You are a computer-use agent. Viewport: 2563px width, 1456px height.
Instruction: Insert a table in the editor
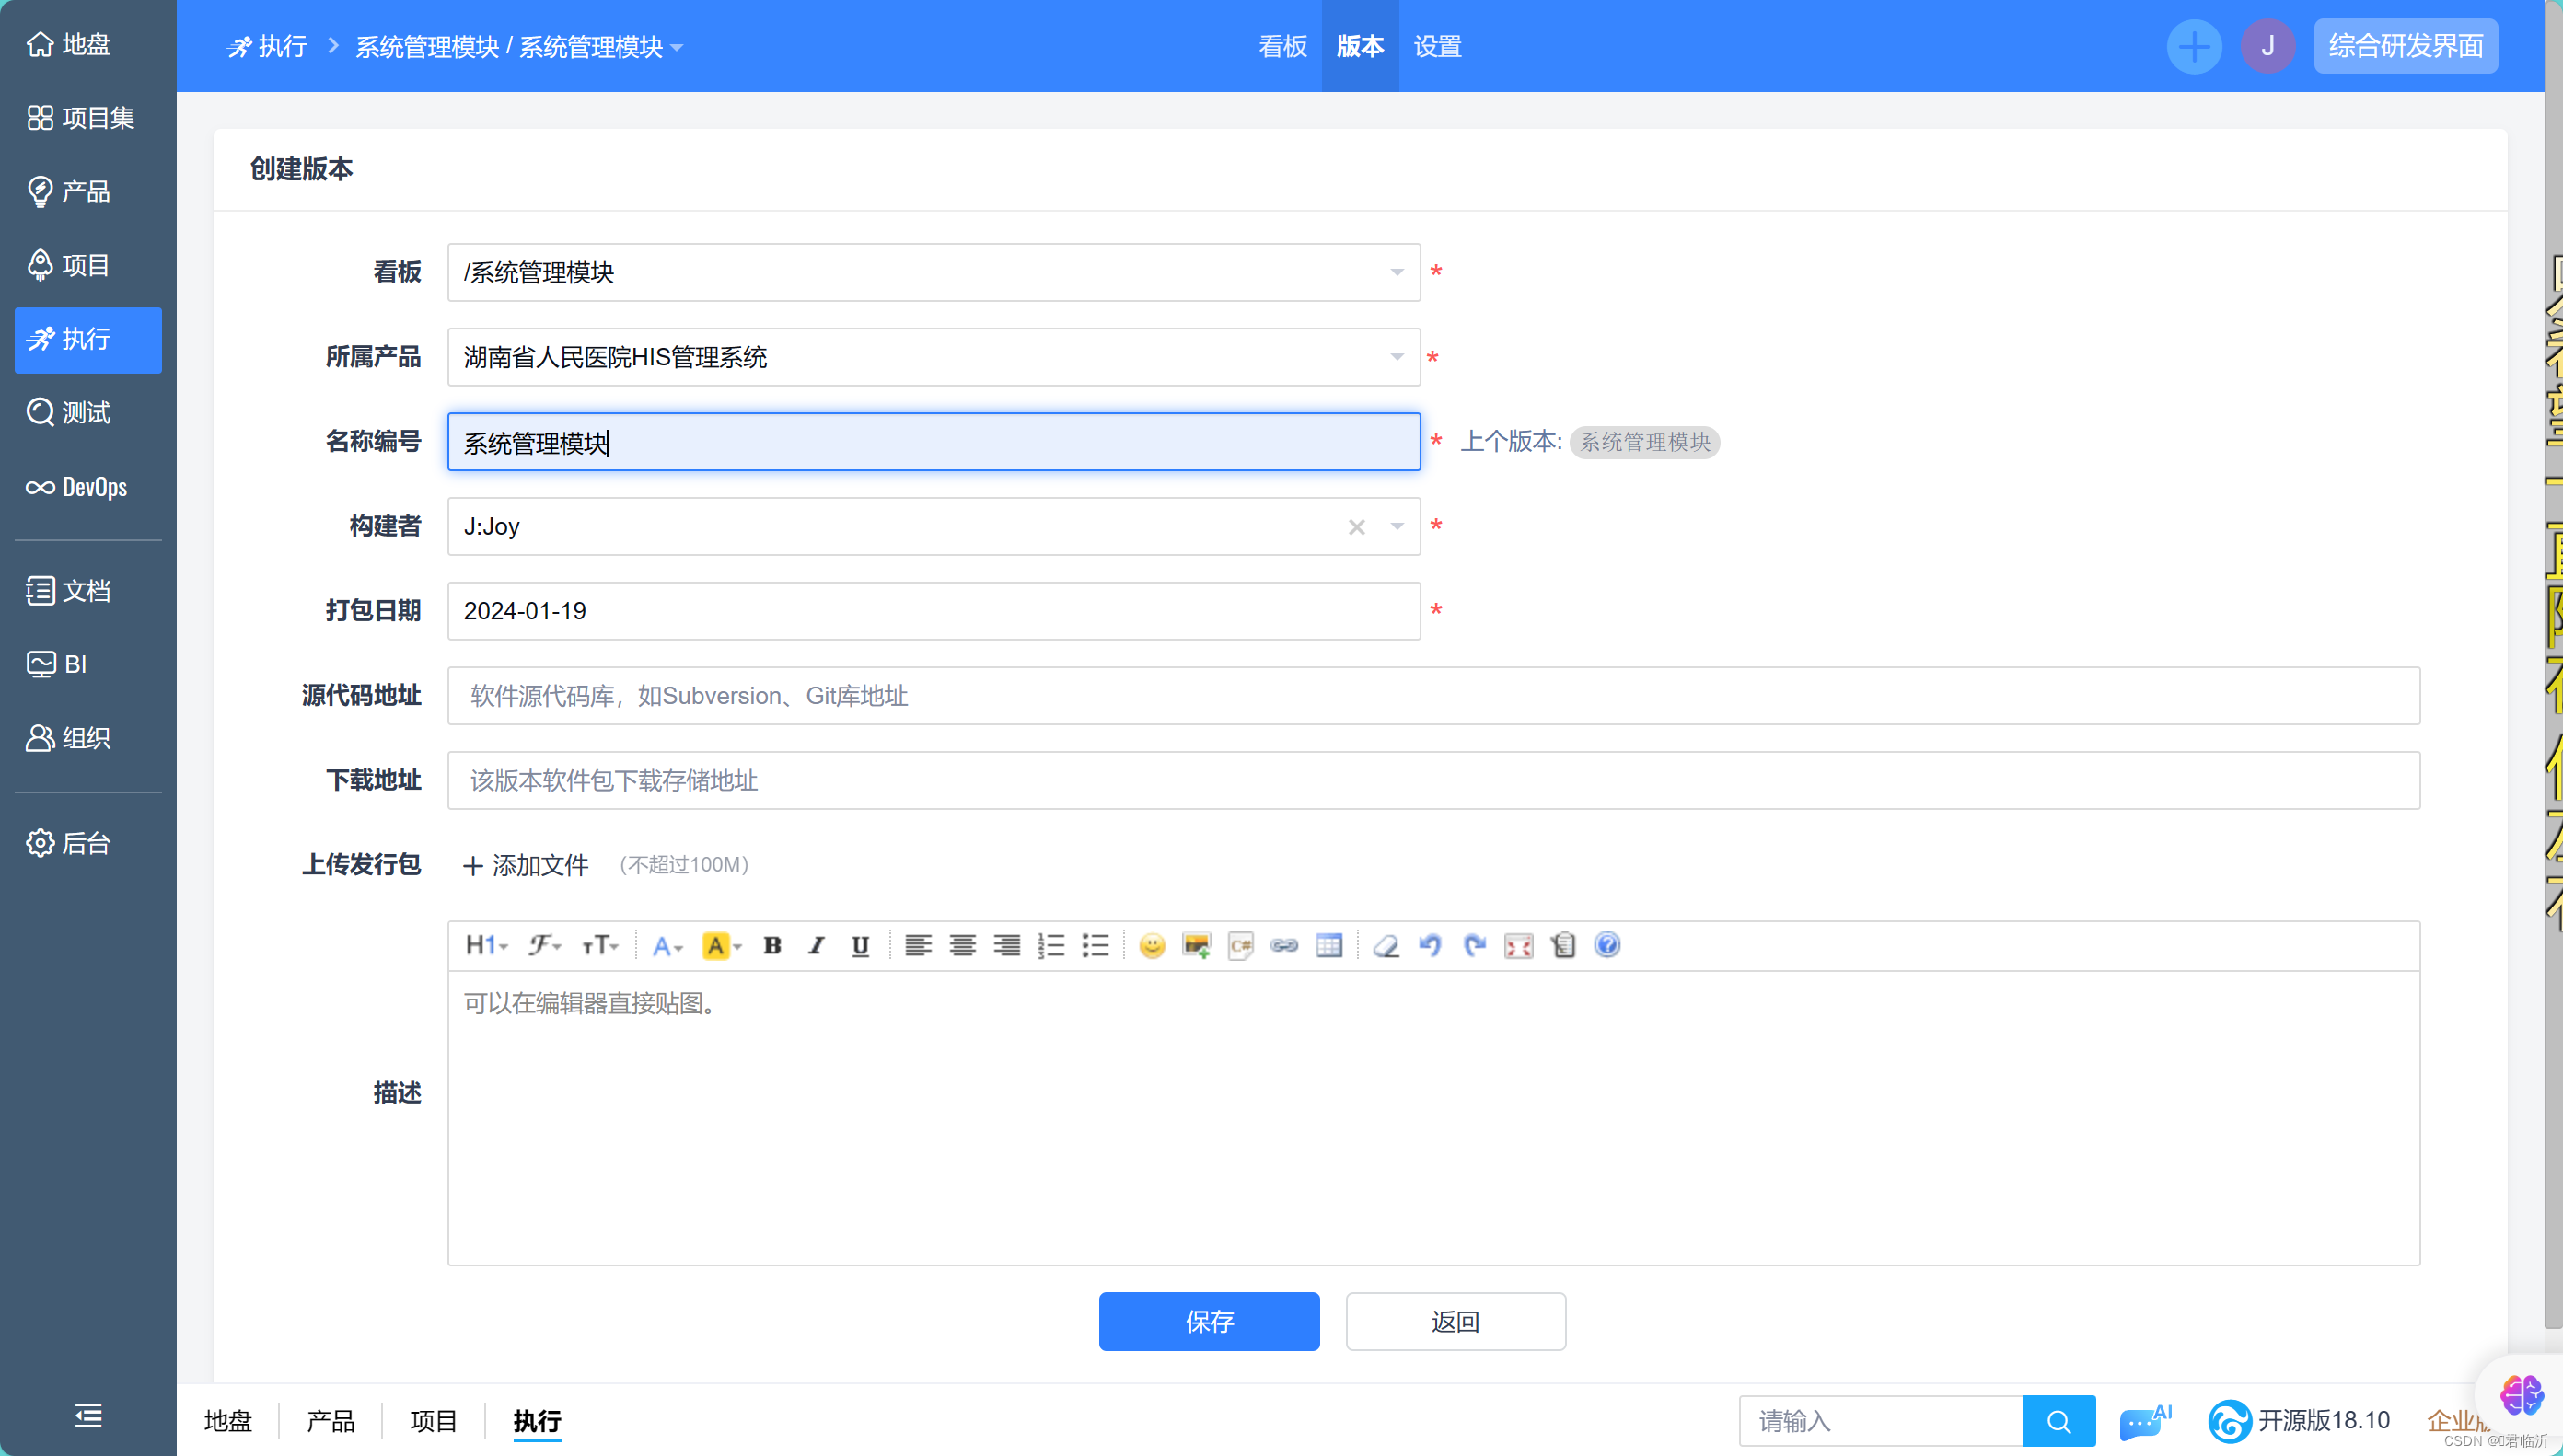tap(1329, 945)
